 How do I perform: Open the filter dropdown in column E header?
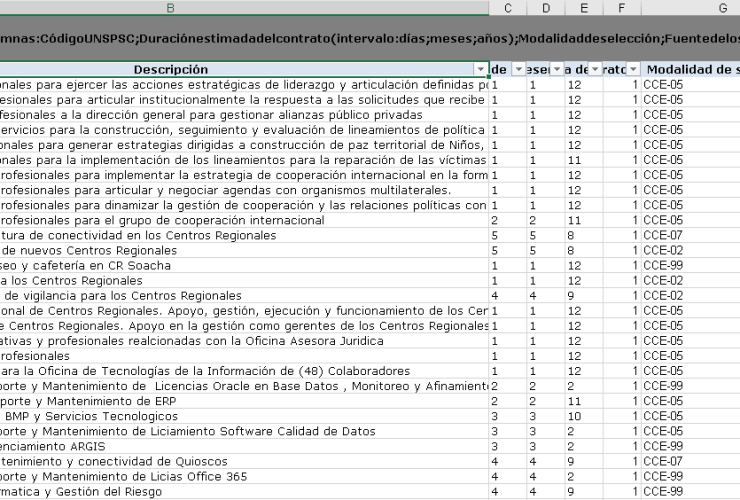pos(595,69)
